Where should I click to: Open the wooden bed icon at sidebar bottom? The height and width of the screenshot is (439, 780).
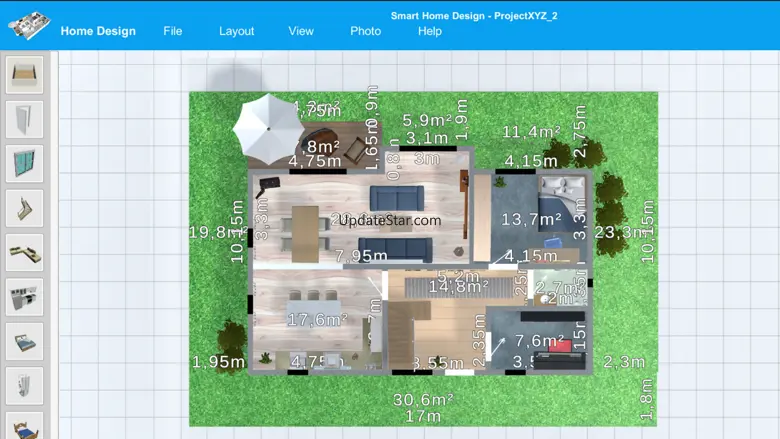pyautogui.click(x=24, y=426)
